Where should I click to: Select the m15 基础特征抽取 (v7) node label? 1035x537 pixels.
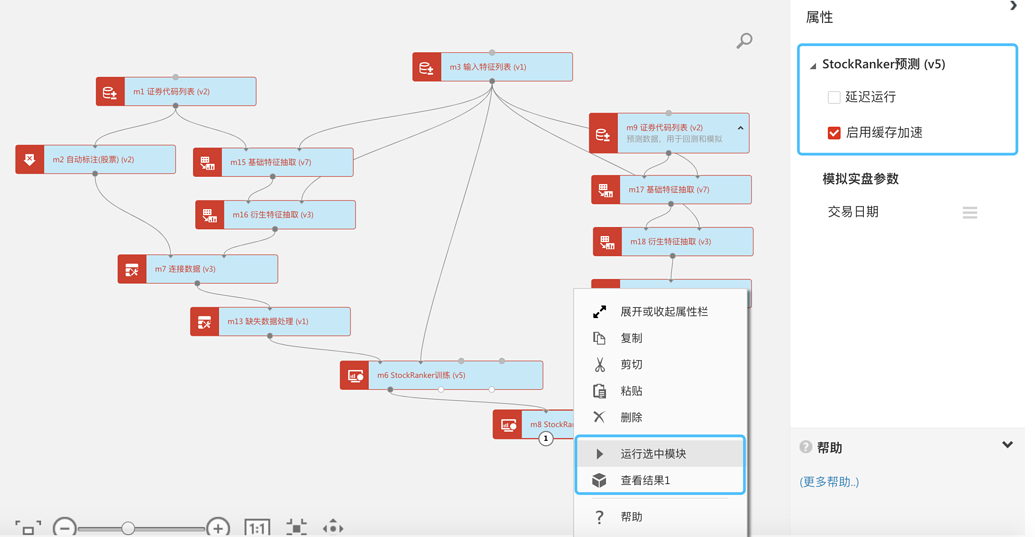pos(271,162)
